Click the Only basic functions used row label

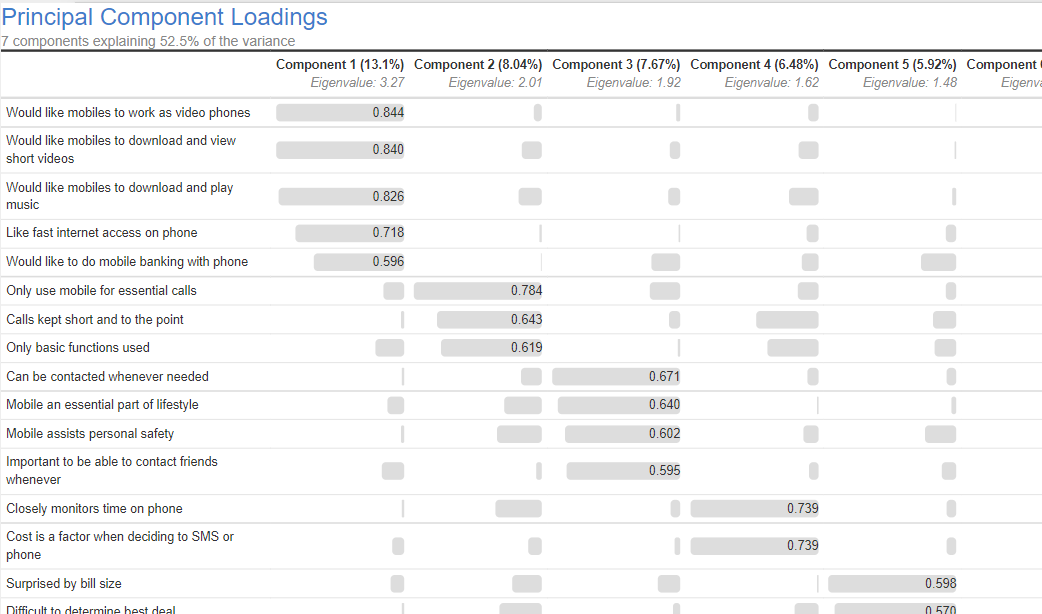[78, 347]
